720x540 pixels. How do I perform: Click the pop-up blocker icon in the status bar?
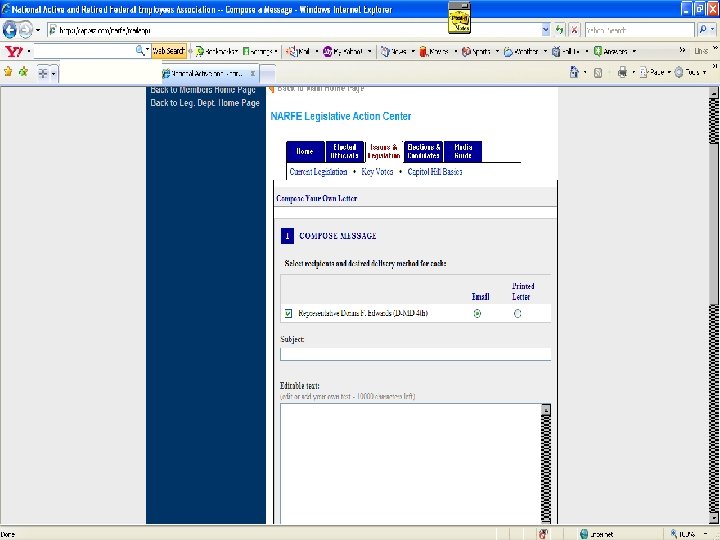pos(543,534)
